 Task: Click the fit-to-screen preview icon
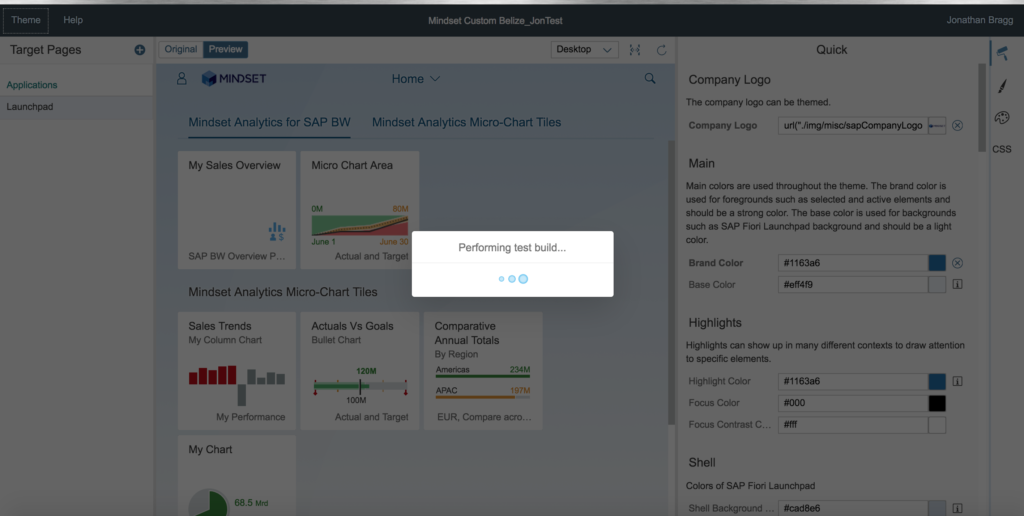pyautogui.click(x=635, y=50)
